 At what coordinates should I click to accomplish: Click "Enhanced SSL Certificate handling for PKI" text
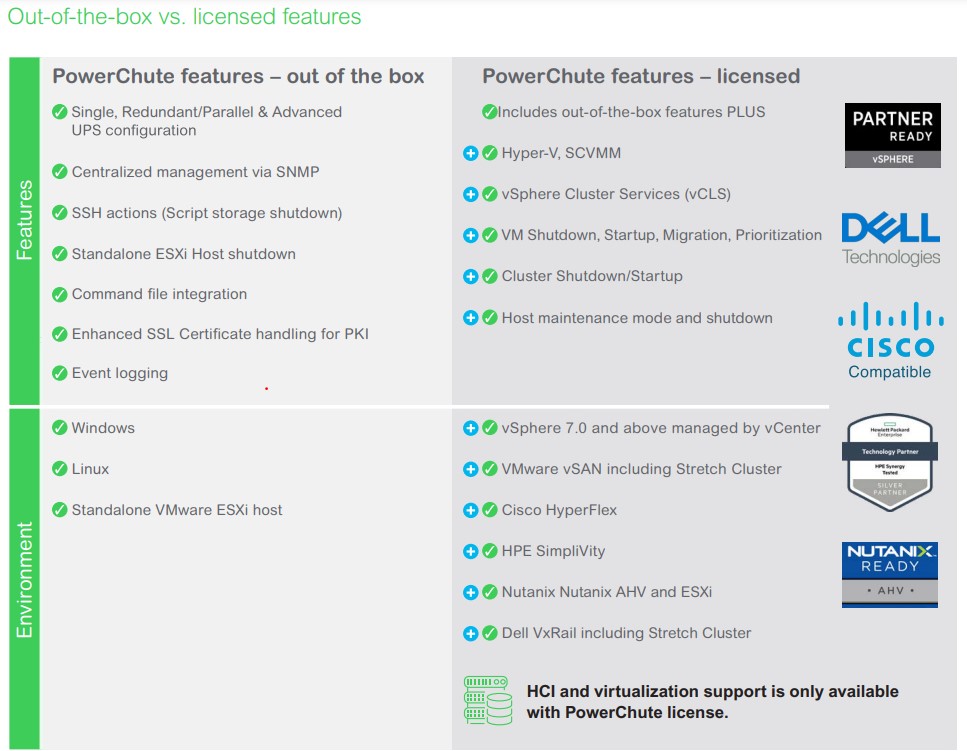point(220,334)
